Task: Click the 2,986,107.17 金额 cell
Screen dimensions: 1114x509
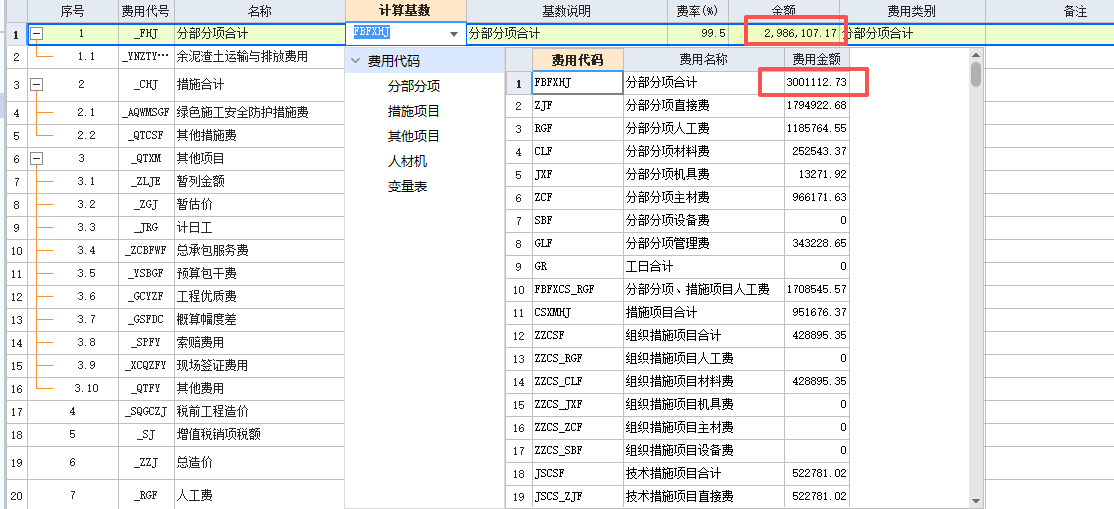Action: [x=784, y=33]
